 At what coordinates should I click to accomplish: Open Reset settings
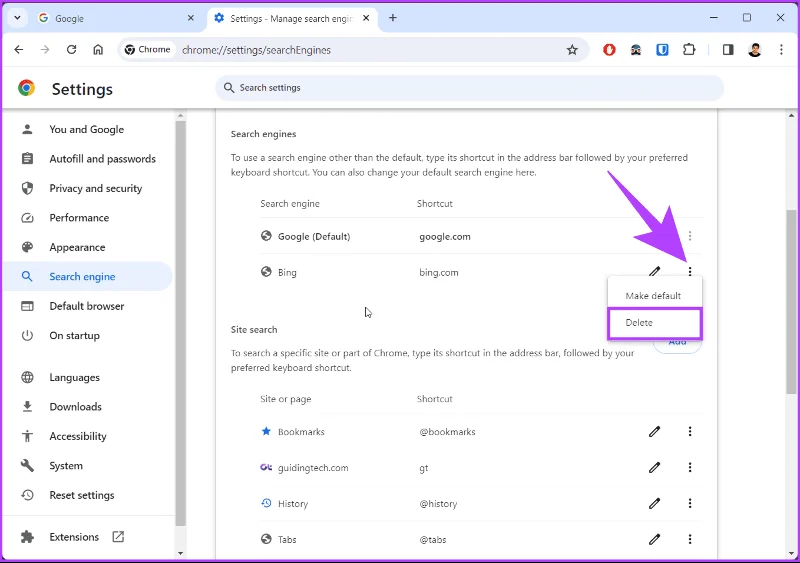pos(87,495)
